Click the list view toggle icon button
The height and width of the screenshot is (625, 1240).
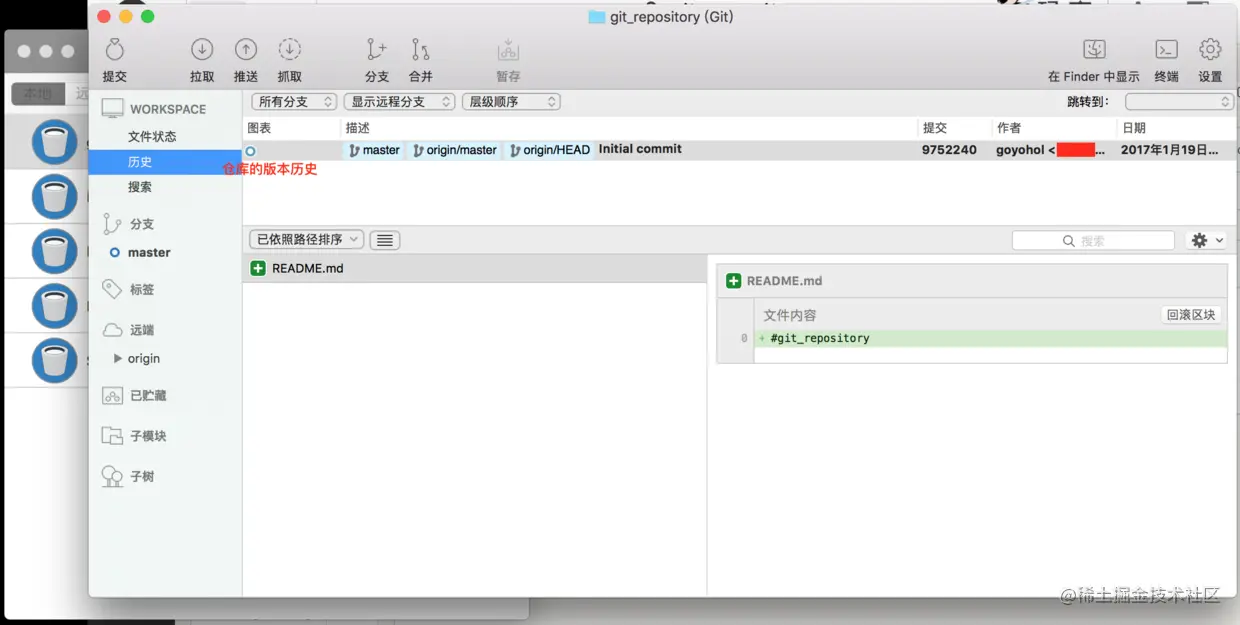click(x=385, y=240)
